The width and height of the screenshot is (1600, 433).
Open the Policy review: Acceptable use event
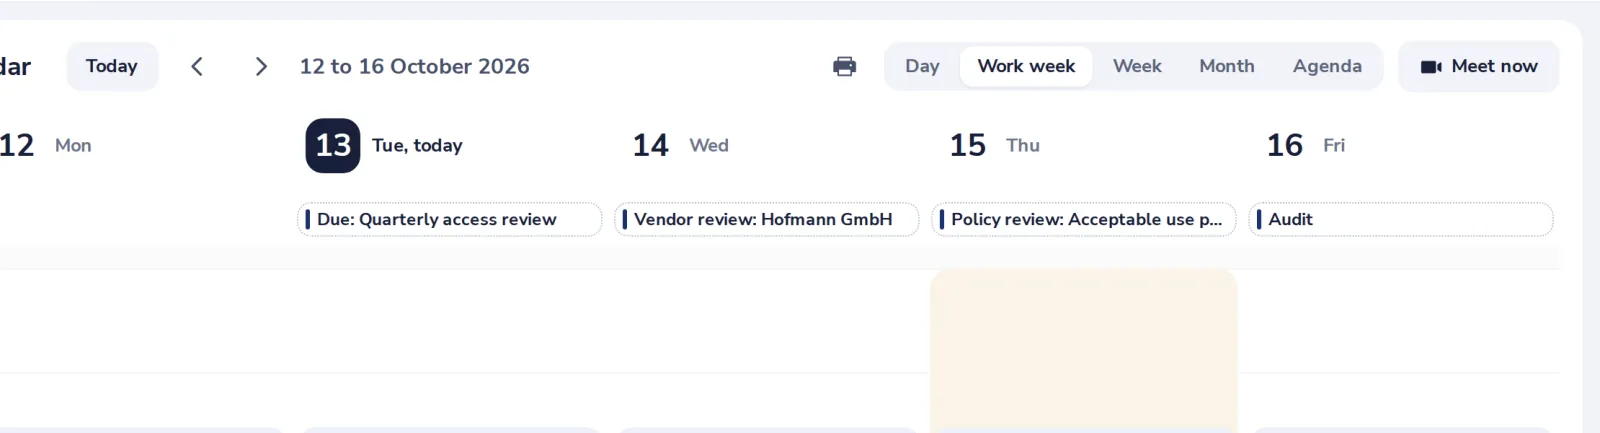click(1084, 219)
